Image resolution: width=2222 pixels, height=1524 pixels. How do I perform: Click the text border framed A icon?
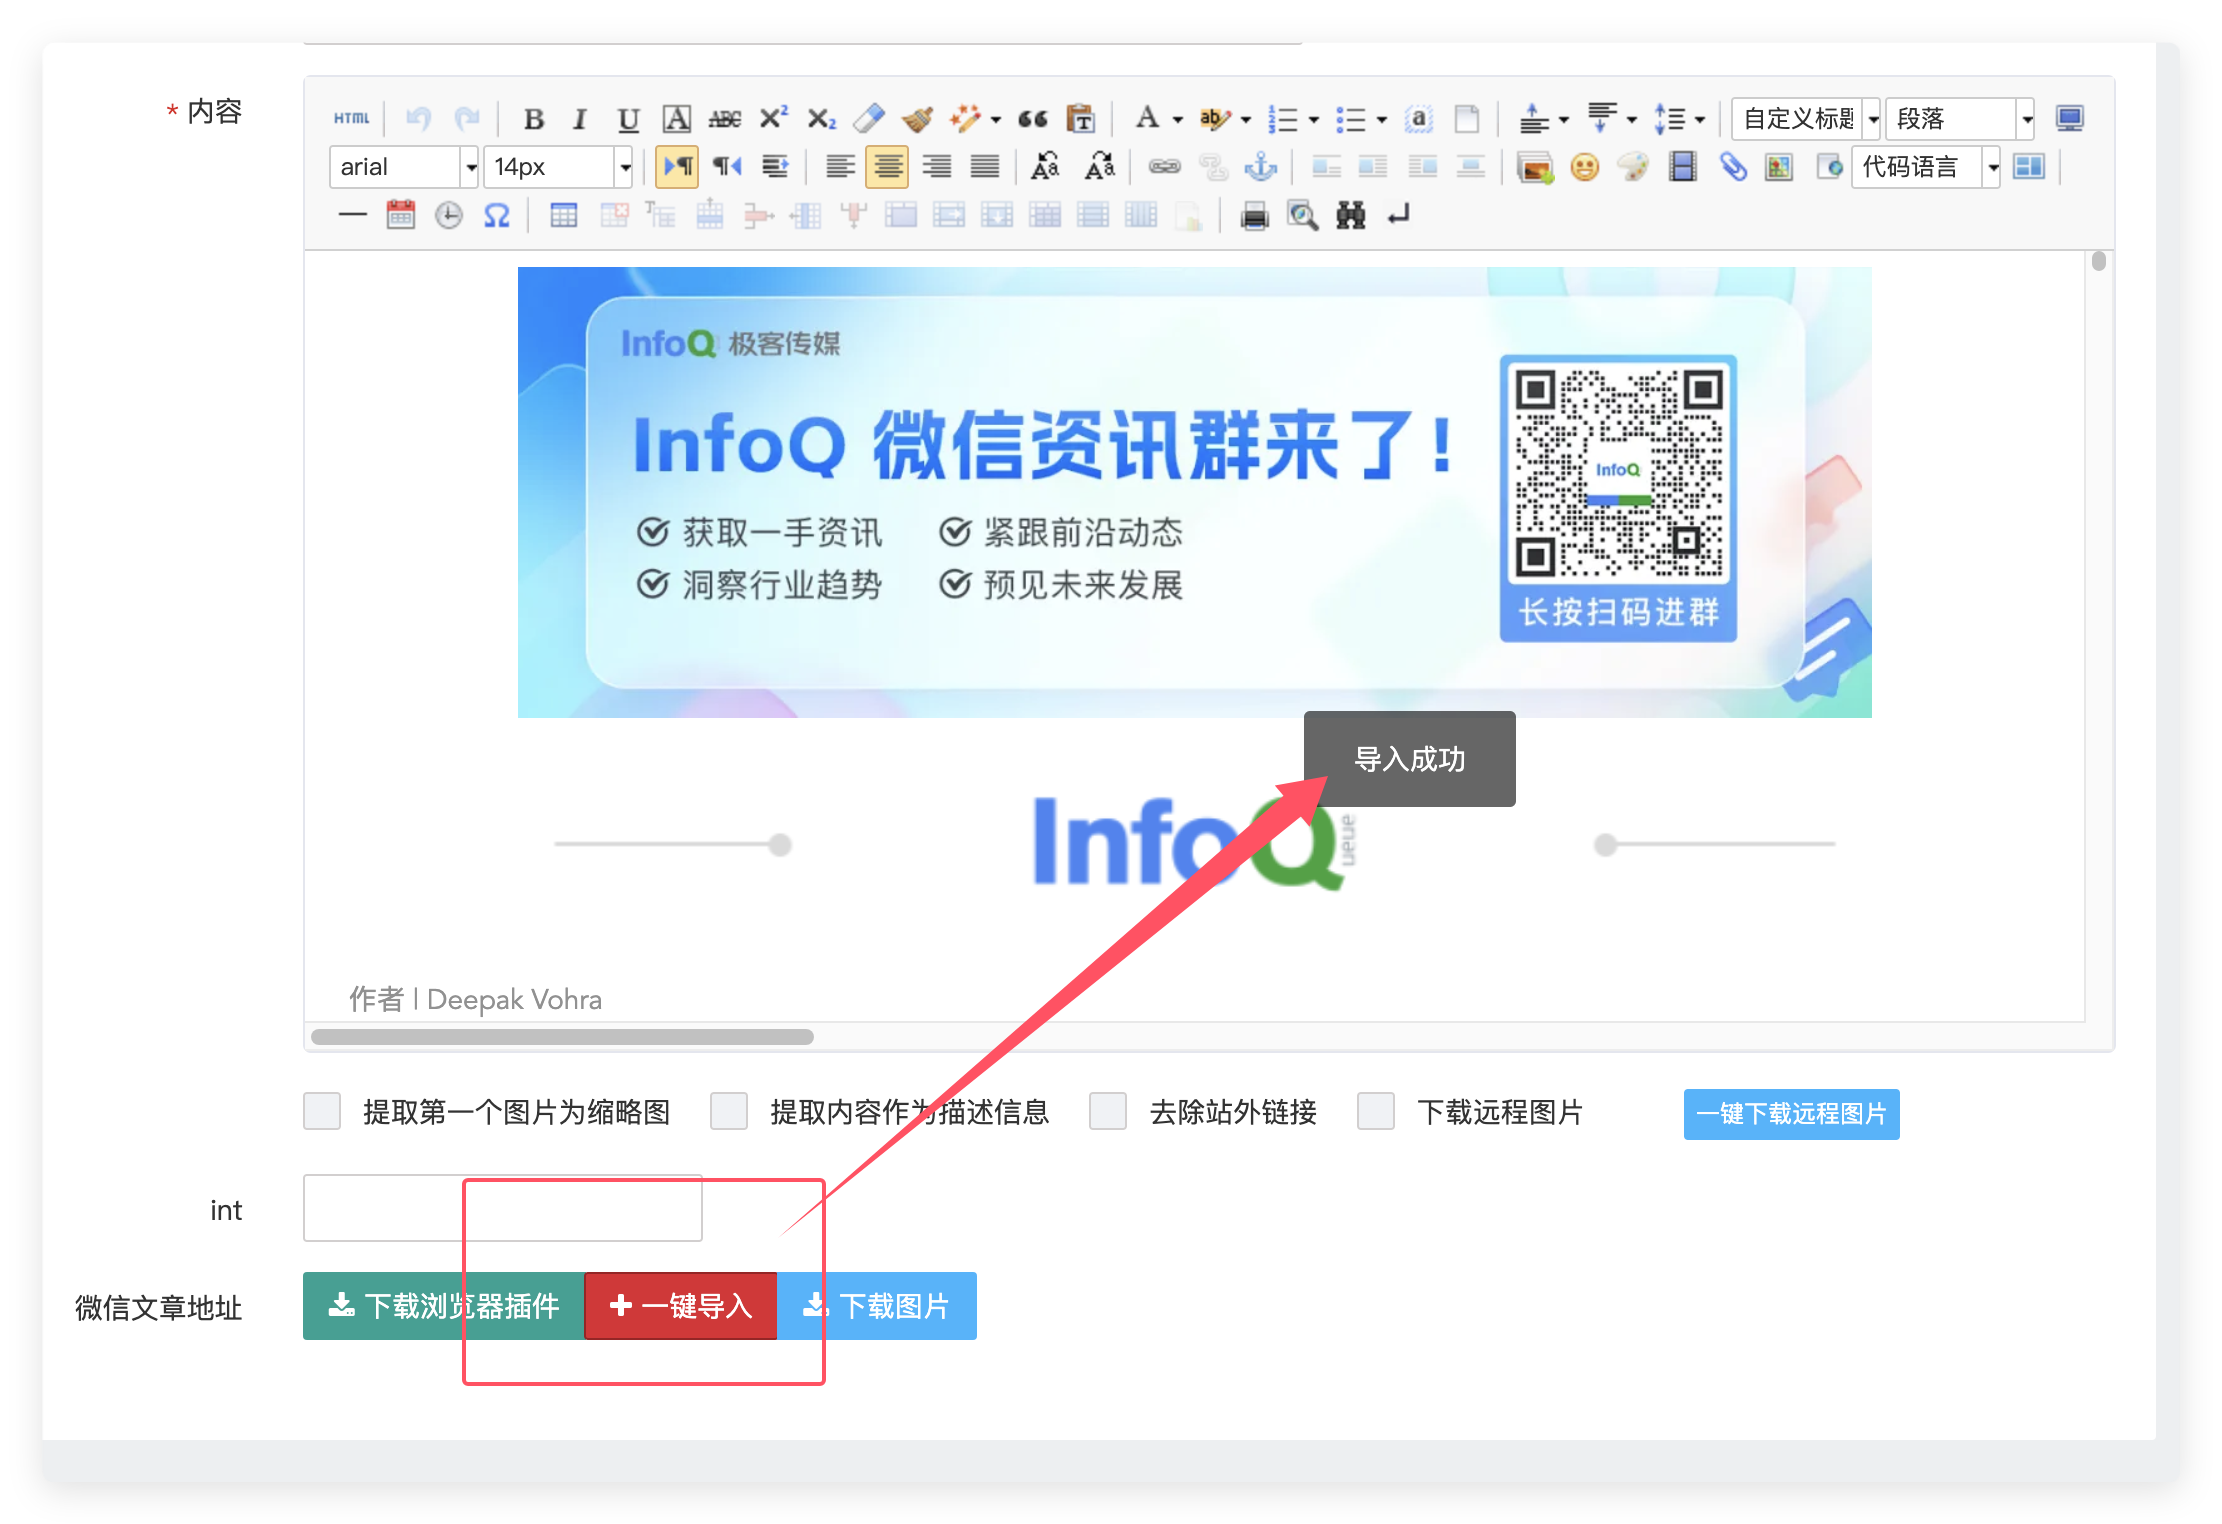coord(677,119)
